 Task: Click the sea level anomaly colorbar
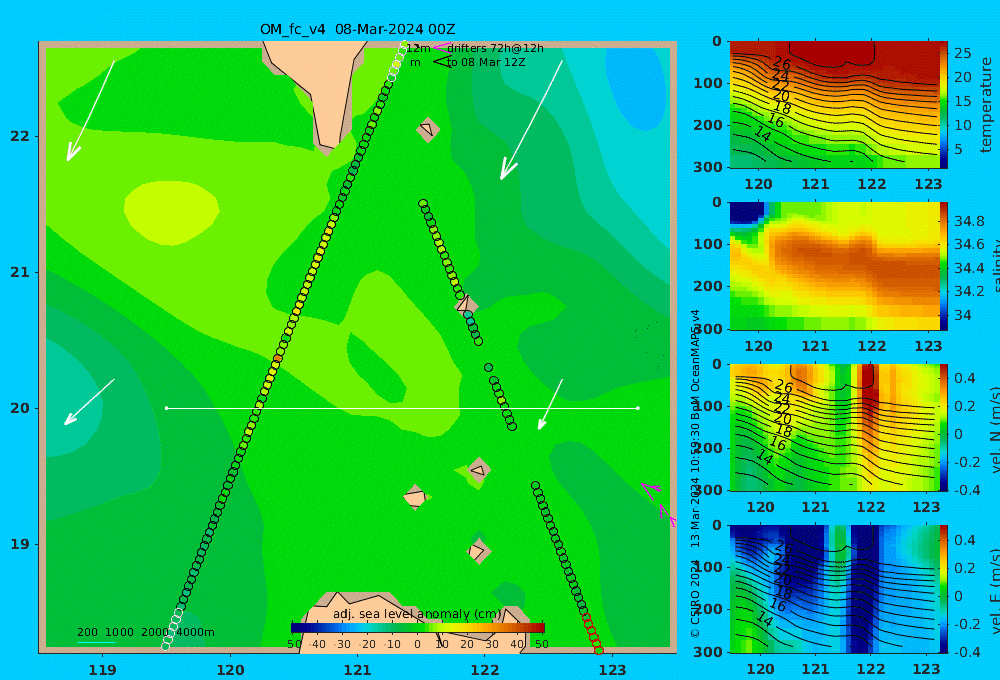[418, 628]
